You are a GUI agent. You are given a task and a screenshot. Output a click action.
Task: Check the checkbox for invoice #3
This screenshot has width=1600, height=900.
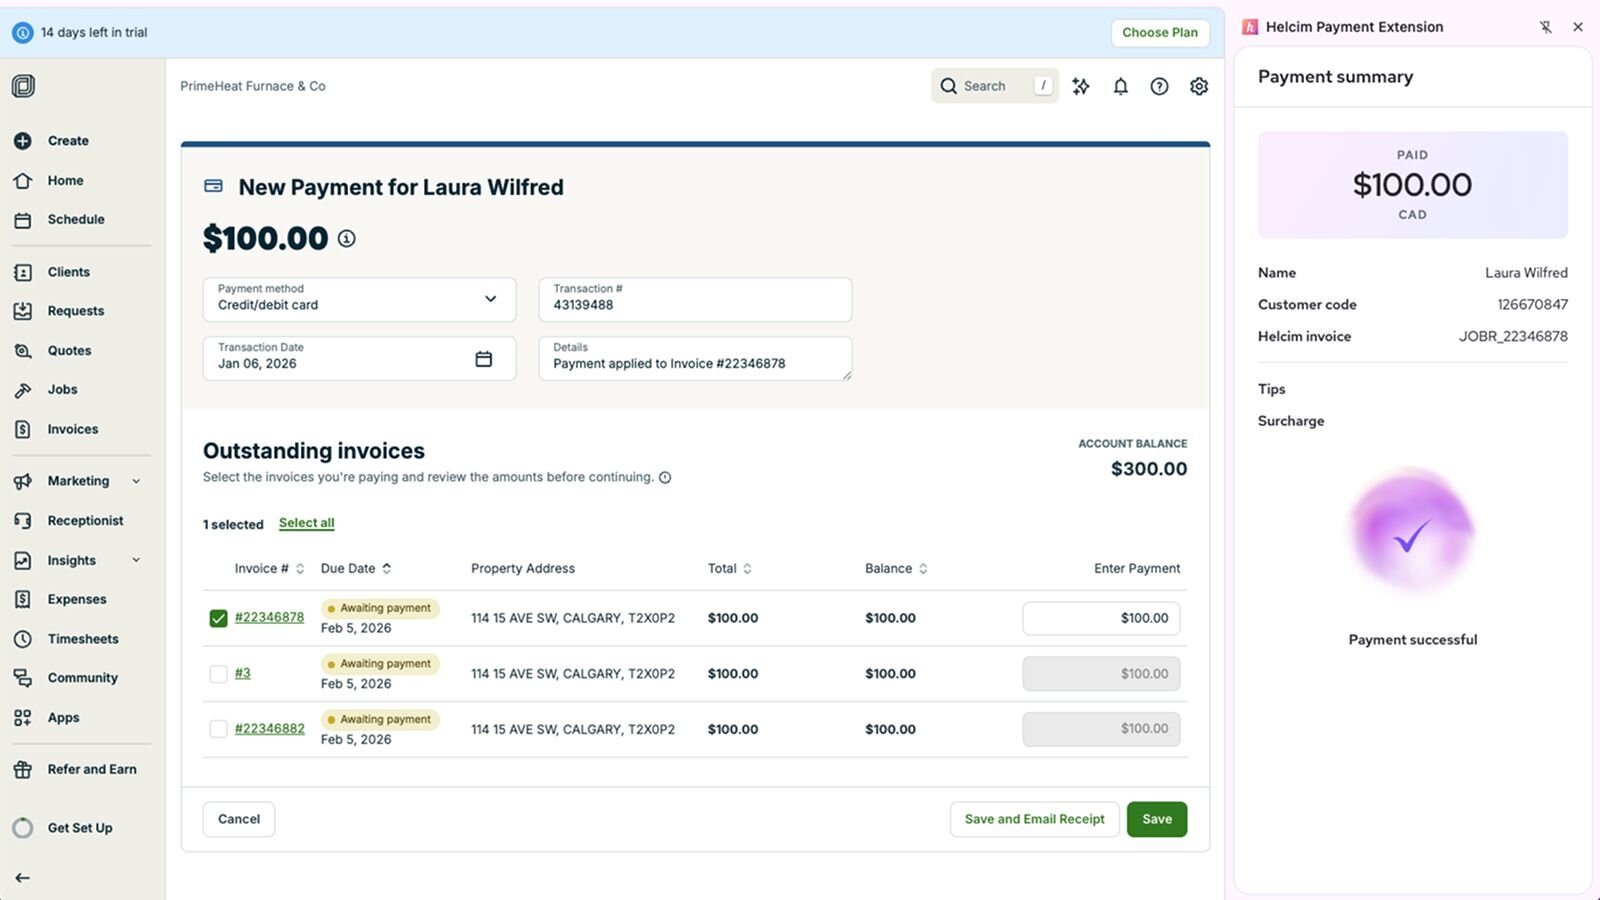[218, 674]
